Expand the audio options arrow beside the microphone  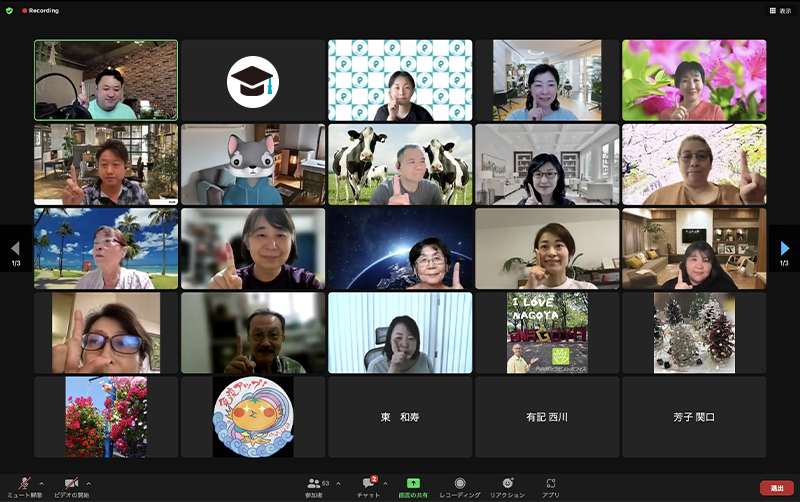(41, 483)
